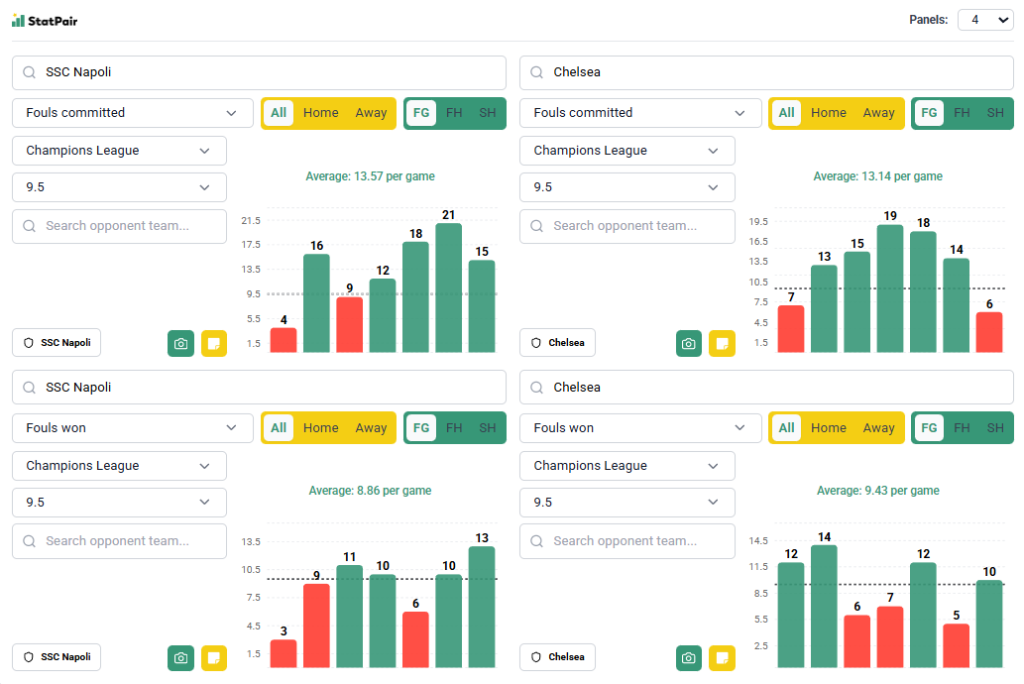Switch to Home in Napoli Fouls committed panel
The height and width of the screenshot is (684, 1024).
click(x=321, y=113)
